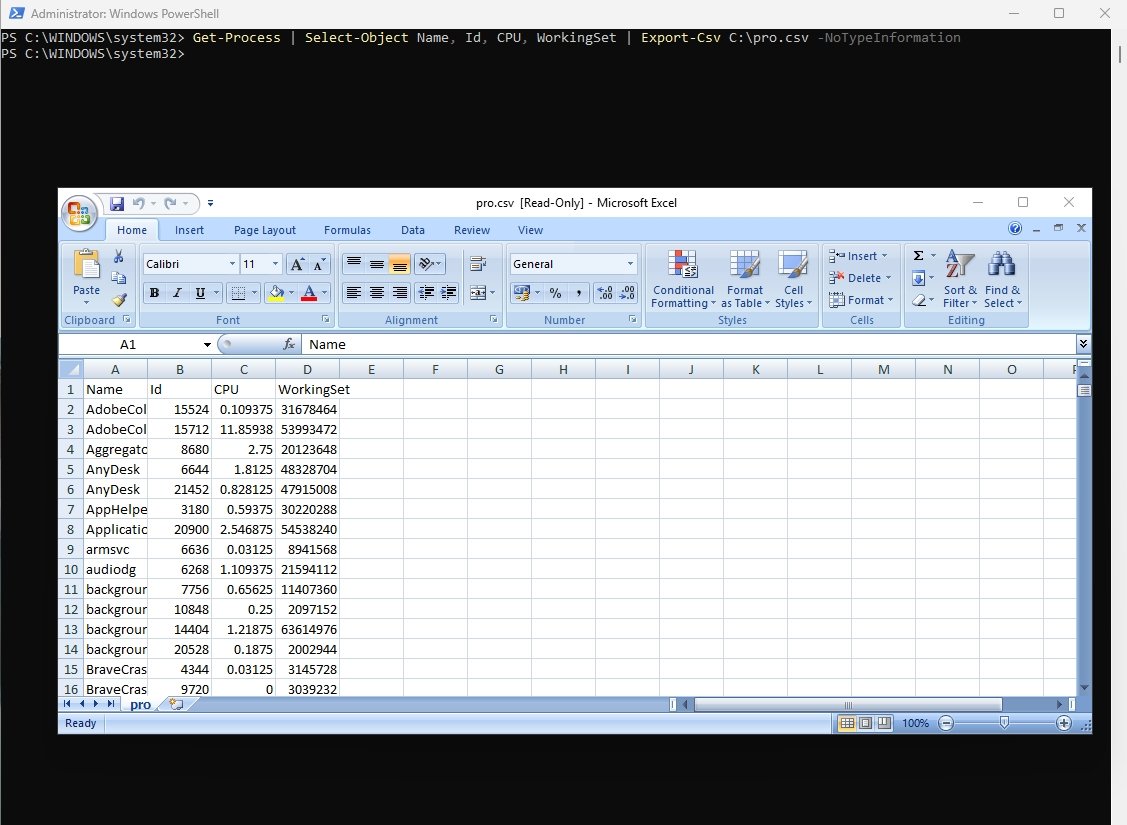Switch to Page Layout view button
This screenshot has height=825, width=1127.
866,724
